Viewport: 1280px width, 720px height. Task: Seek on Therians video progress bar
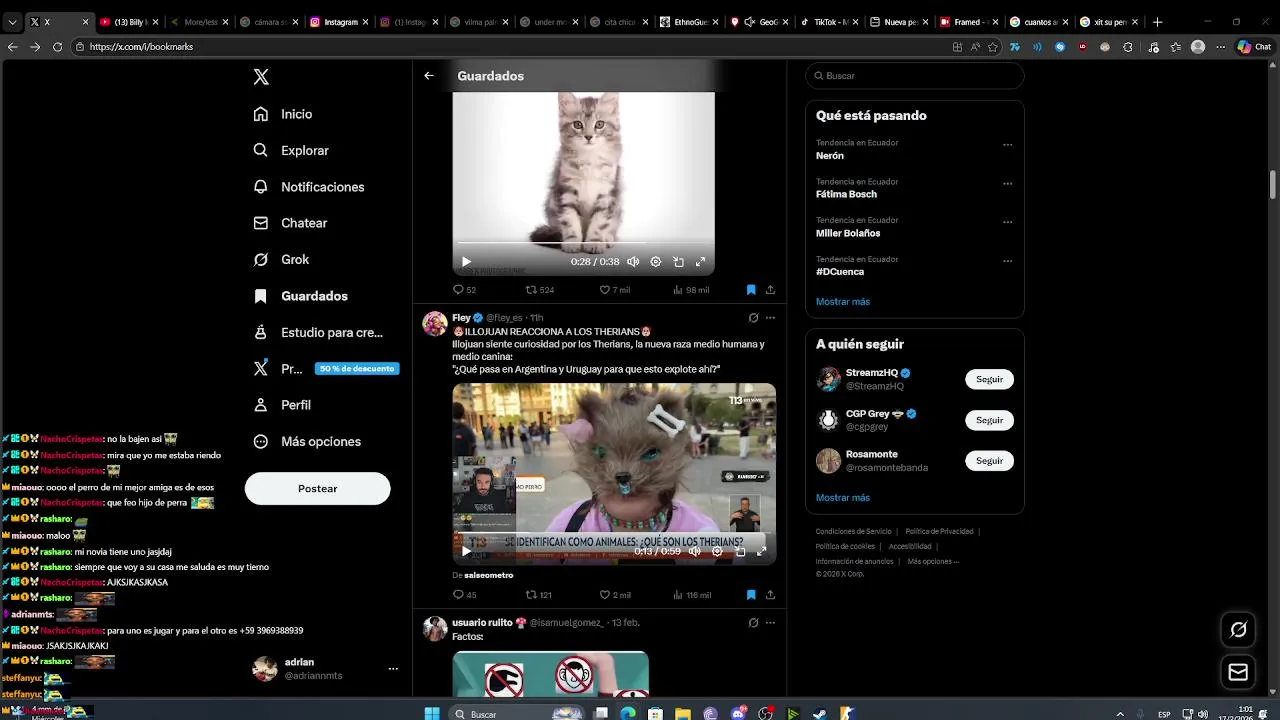pos(614,535)
